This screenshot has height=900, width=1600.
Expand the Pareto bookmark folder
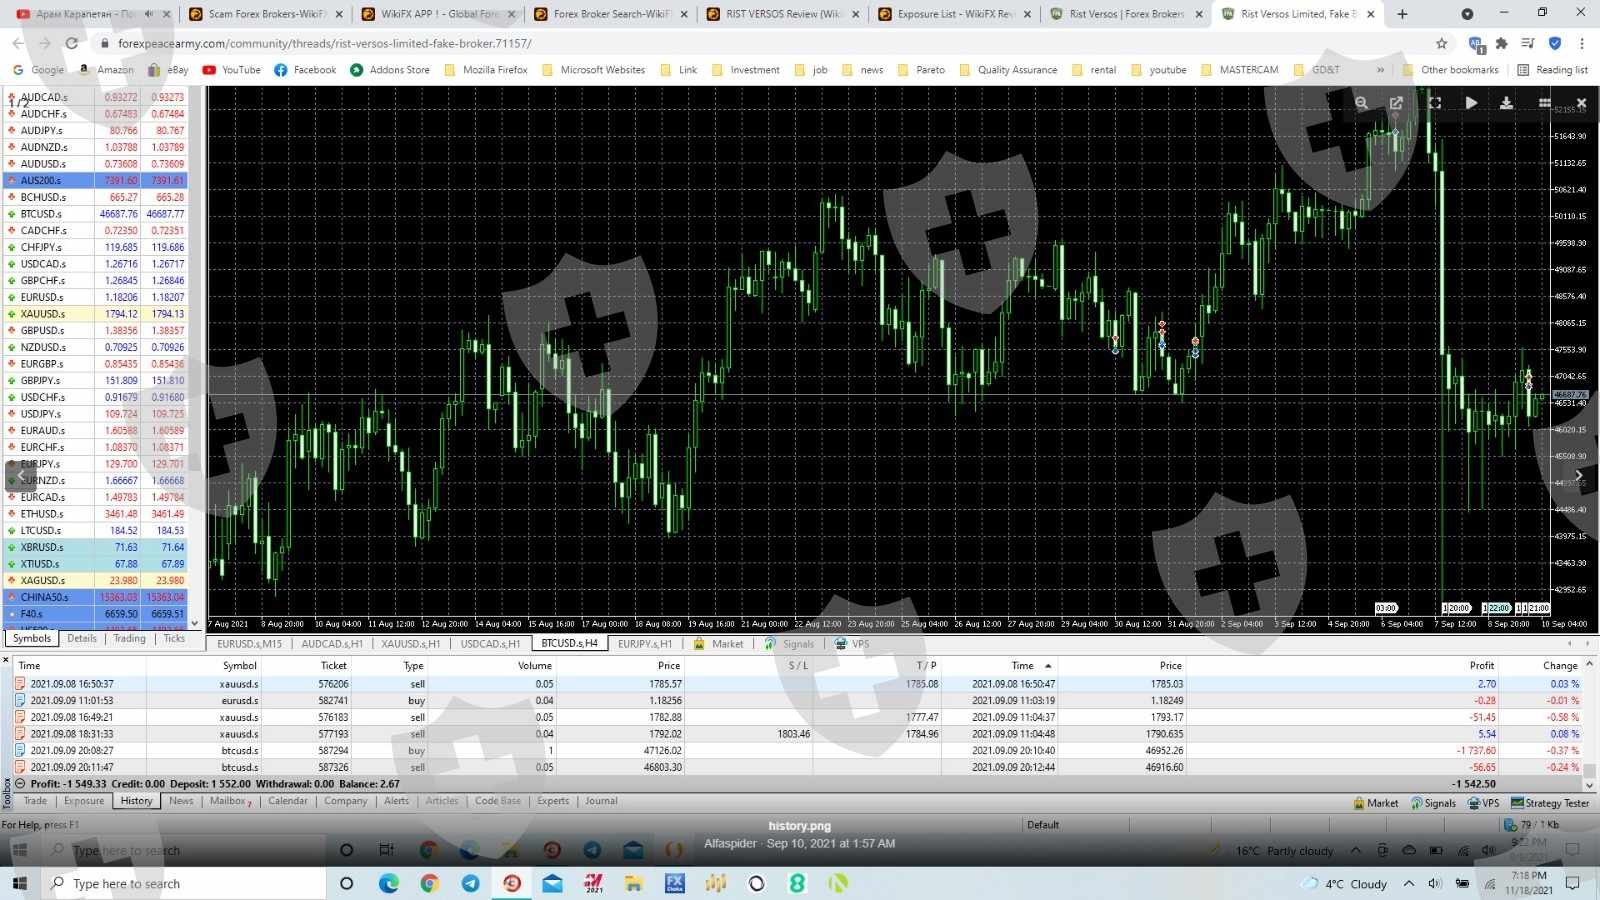pyautogui.click(x=920, y=70)
